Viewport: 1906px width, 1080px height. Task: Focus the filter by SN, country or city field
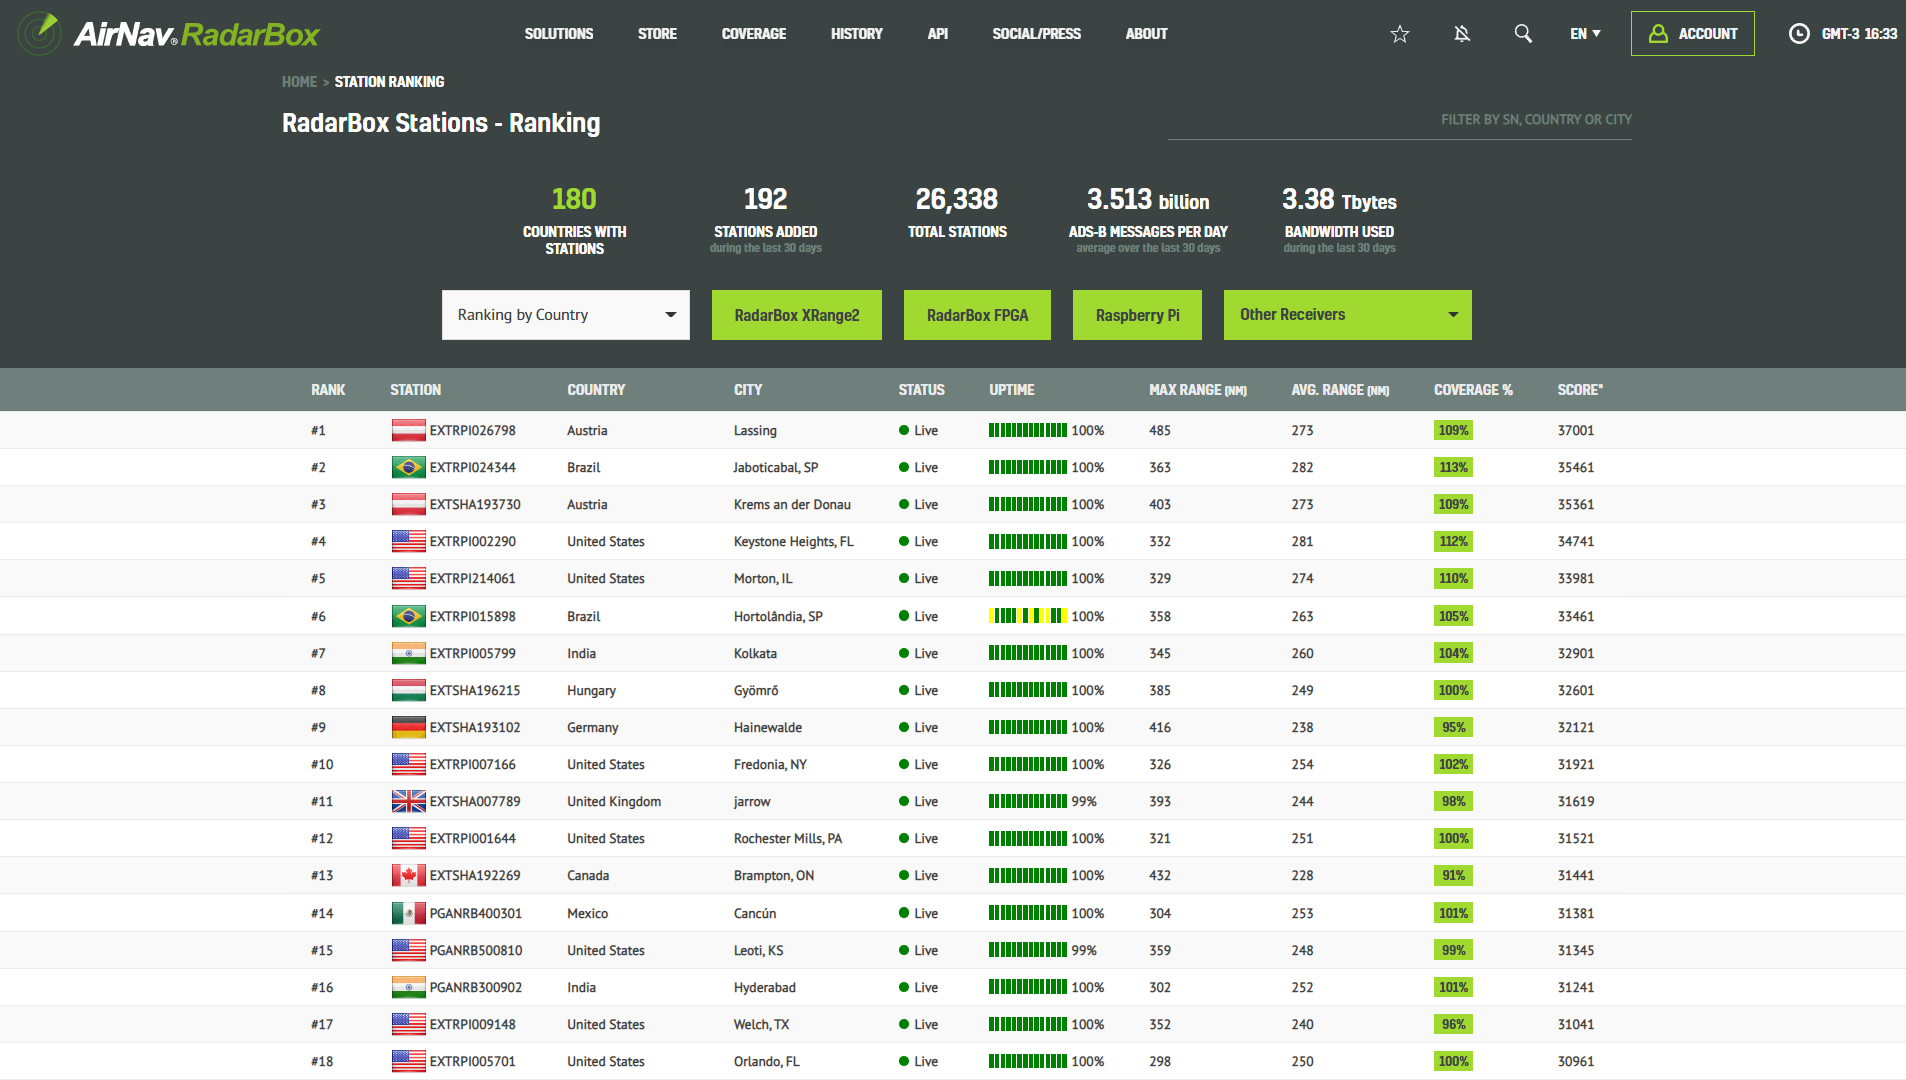click(x=1400, y=120)
